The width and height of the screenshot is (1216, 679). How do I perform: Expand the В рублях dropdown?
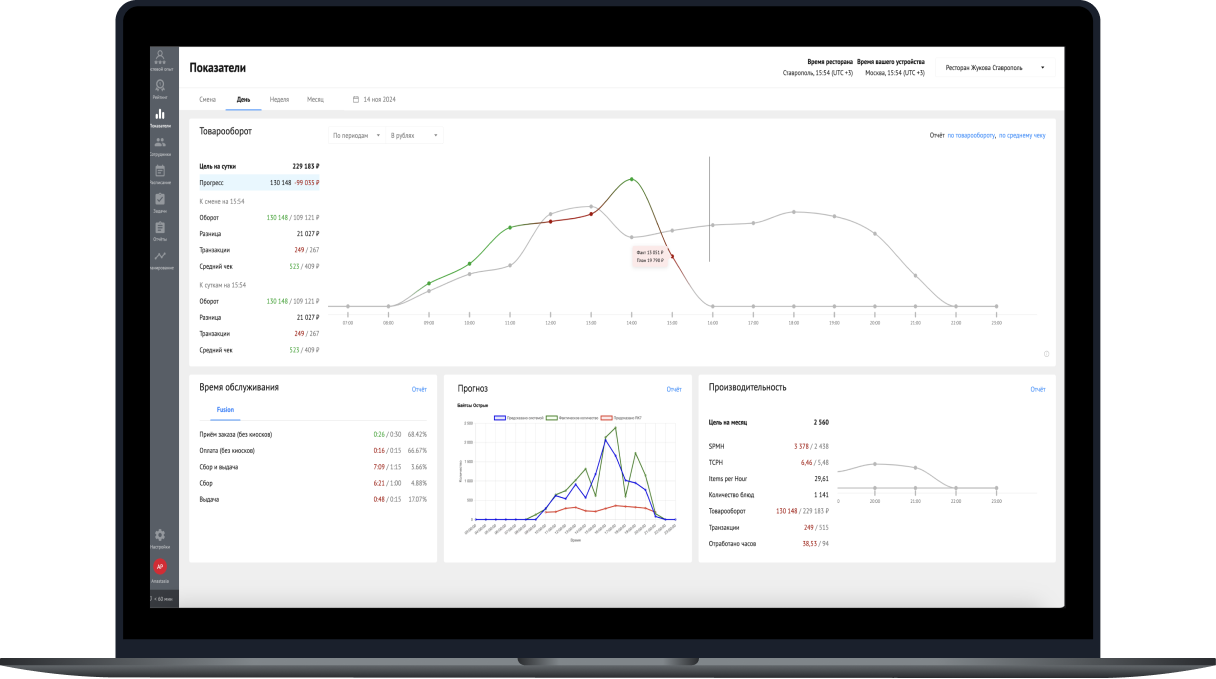pyautogui.click(x=415, y=135)
